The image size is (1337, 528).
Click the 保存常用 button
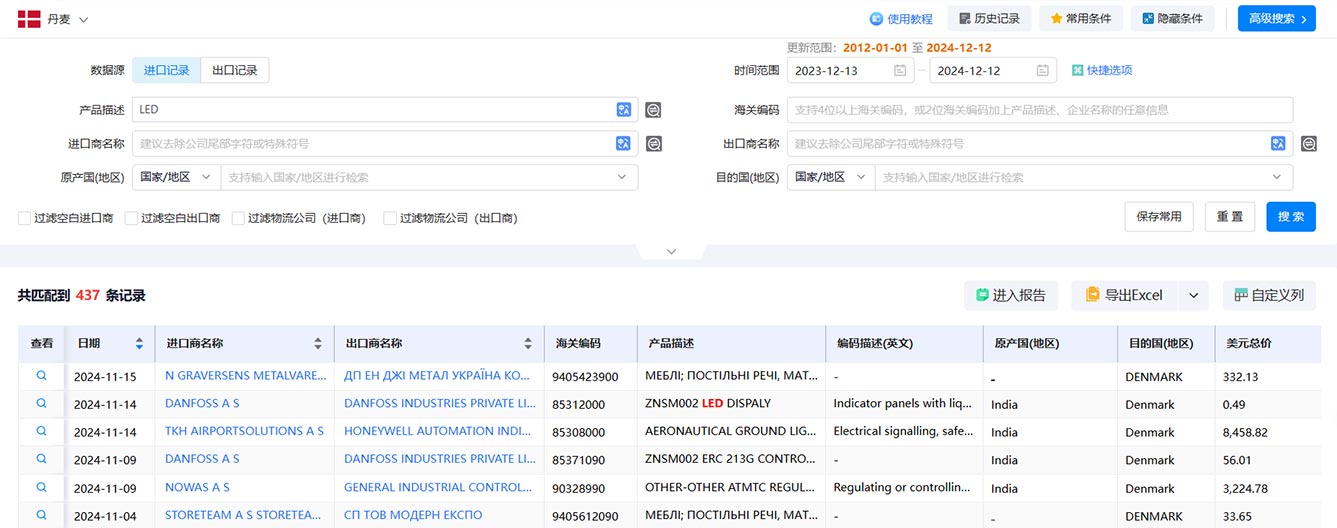click(1159, 217)
